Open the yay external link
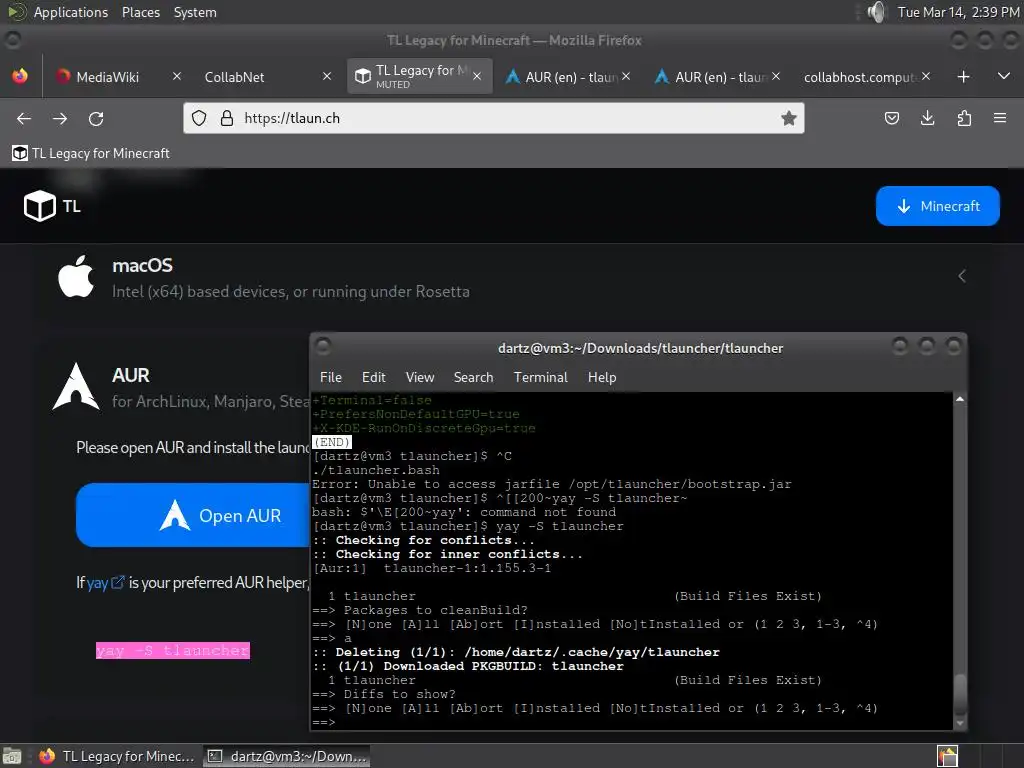The width and height of the screenshot is (1024, 768). point(105,583)
